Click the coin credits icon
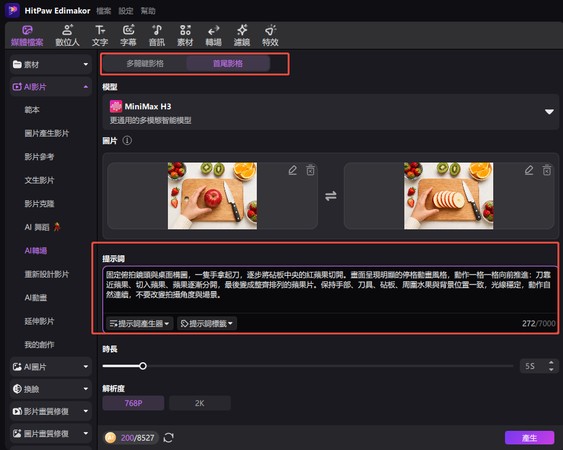This screenshot has height=450, width=563. point(110,437)
